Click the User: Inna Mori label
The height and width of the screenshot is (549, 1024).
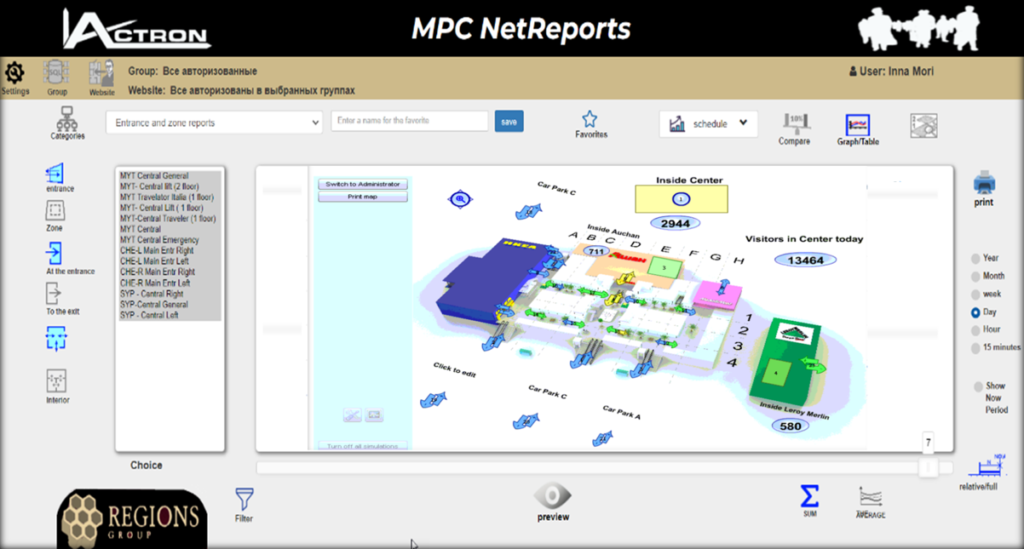tap(891, 71)
